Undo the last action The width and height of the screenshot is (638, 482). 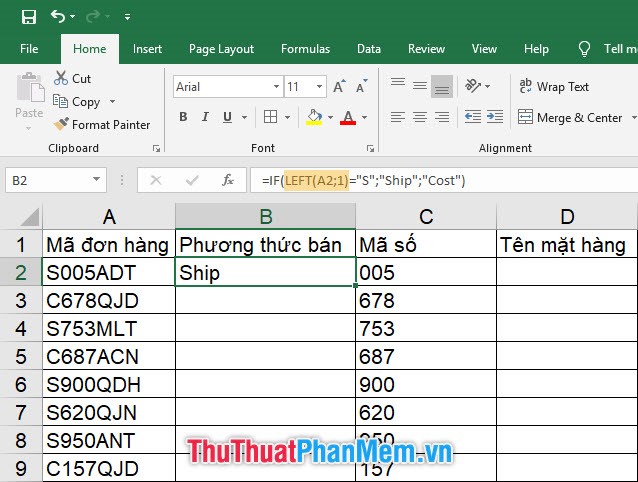tap(57, 17)
